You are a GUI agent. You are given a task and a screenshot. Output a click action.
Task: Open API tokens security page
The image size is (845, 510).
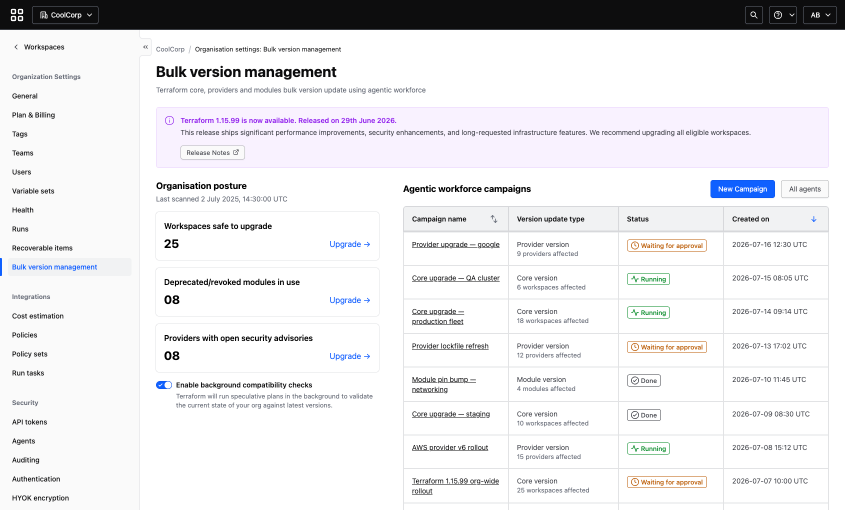coord(30,422)
